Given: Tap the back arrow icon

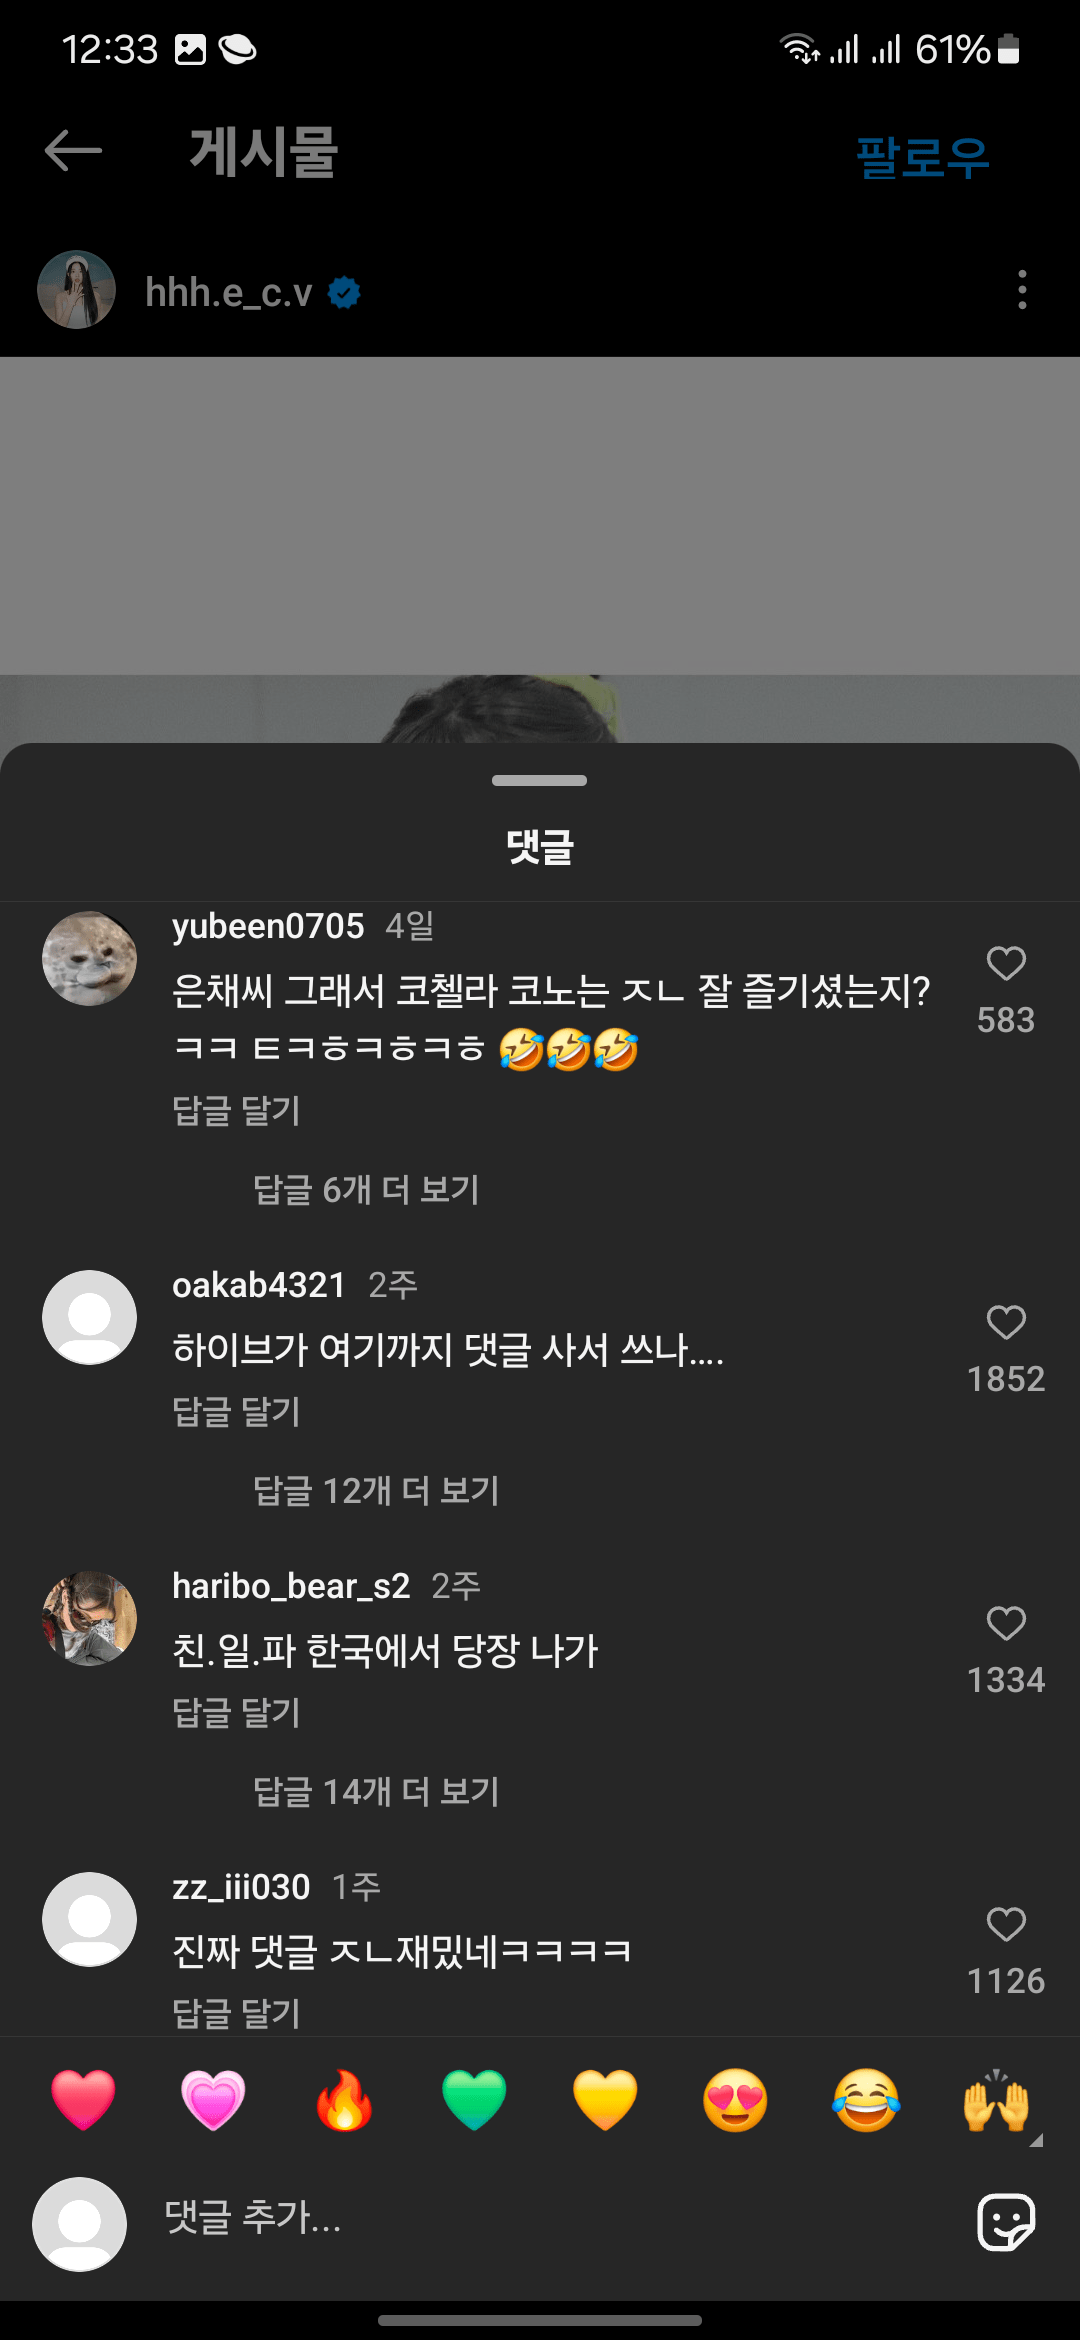Looking at the screenshot, I should [74, 152].
